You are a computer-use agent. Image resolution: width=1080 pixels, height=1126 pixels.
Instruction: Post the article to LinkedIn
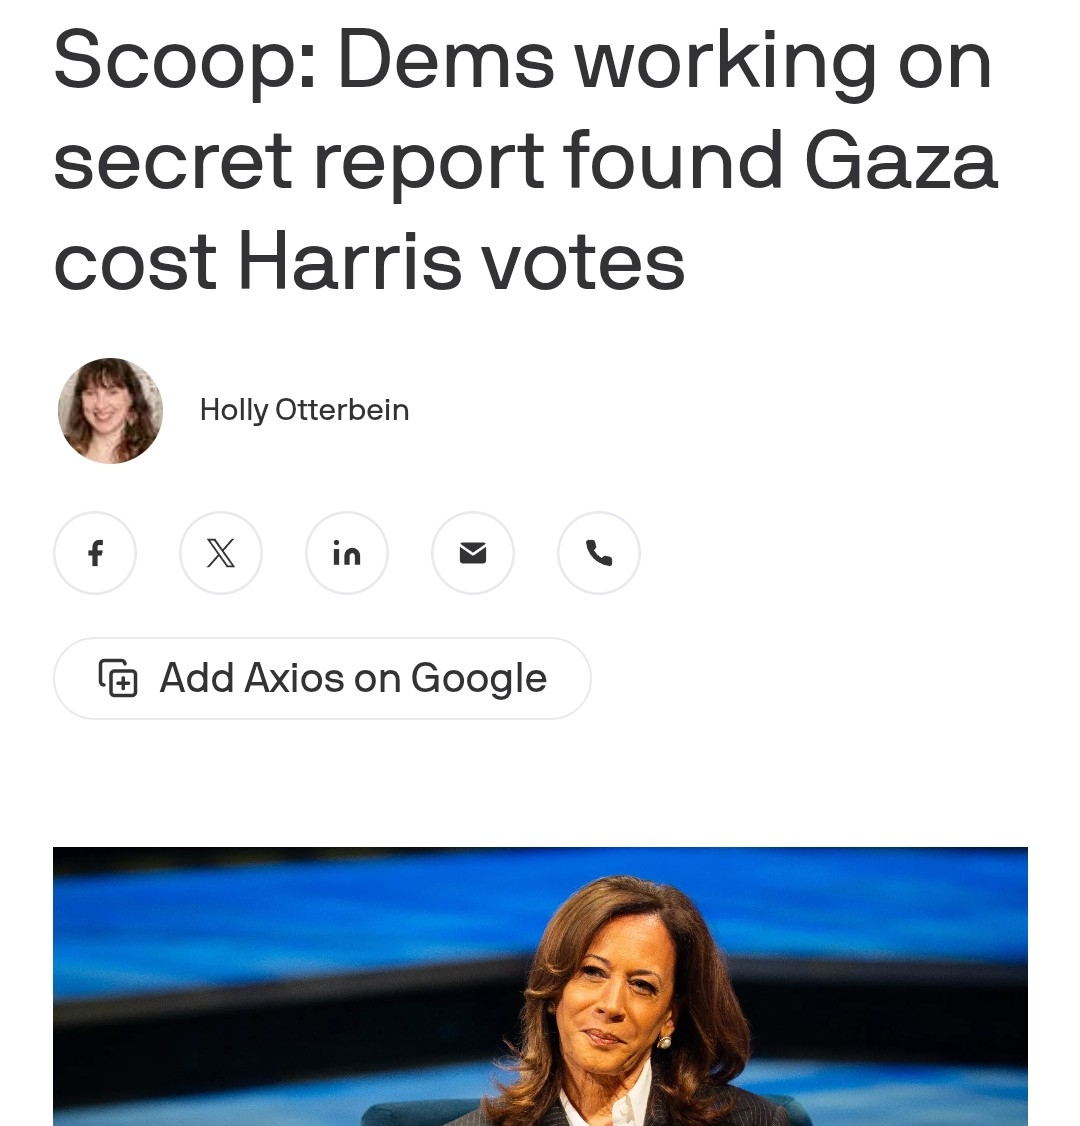tap(347, 553)
